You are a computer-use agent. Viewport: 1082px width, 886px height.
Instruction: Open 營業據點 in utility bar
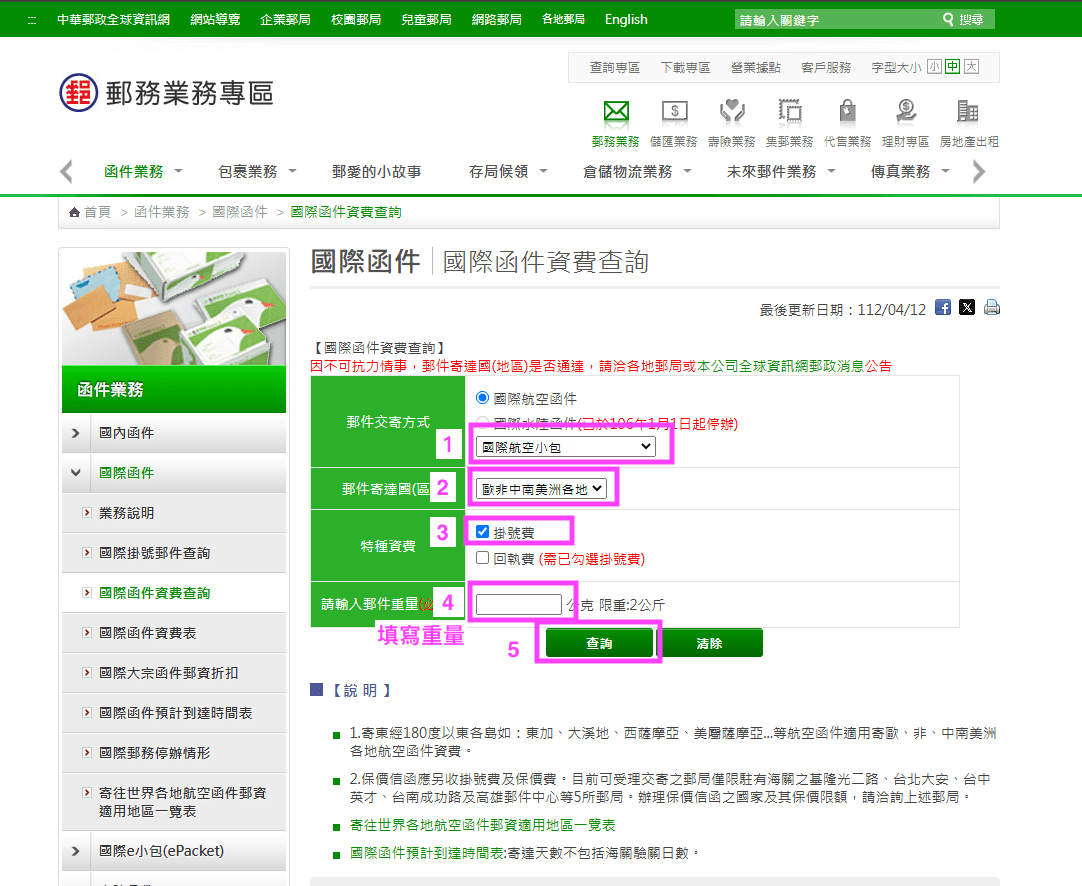pos(756,68)
